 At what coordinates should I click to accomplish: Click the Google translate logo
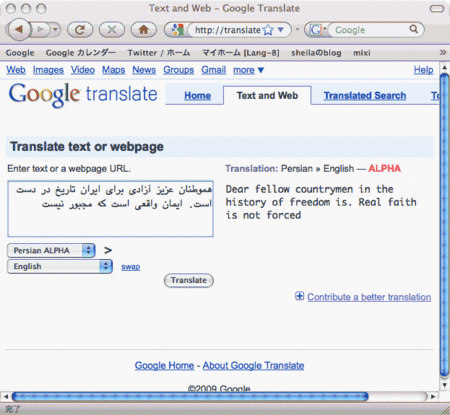coord(83,95)
